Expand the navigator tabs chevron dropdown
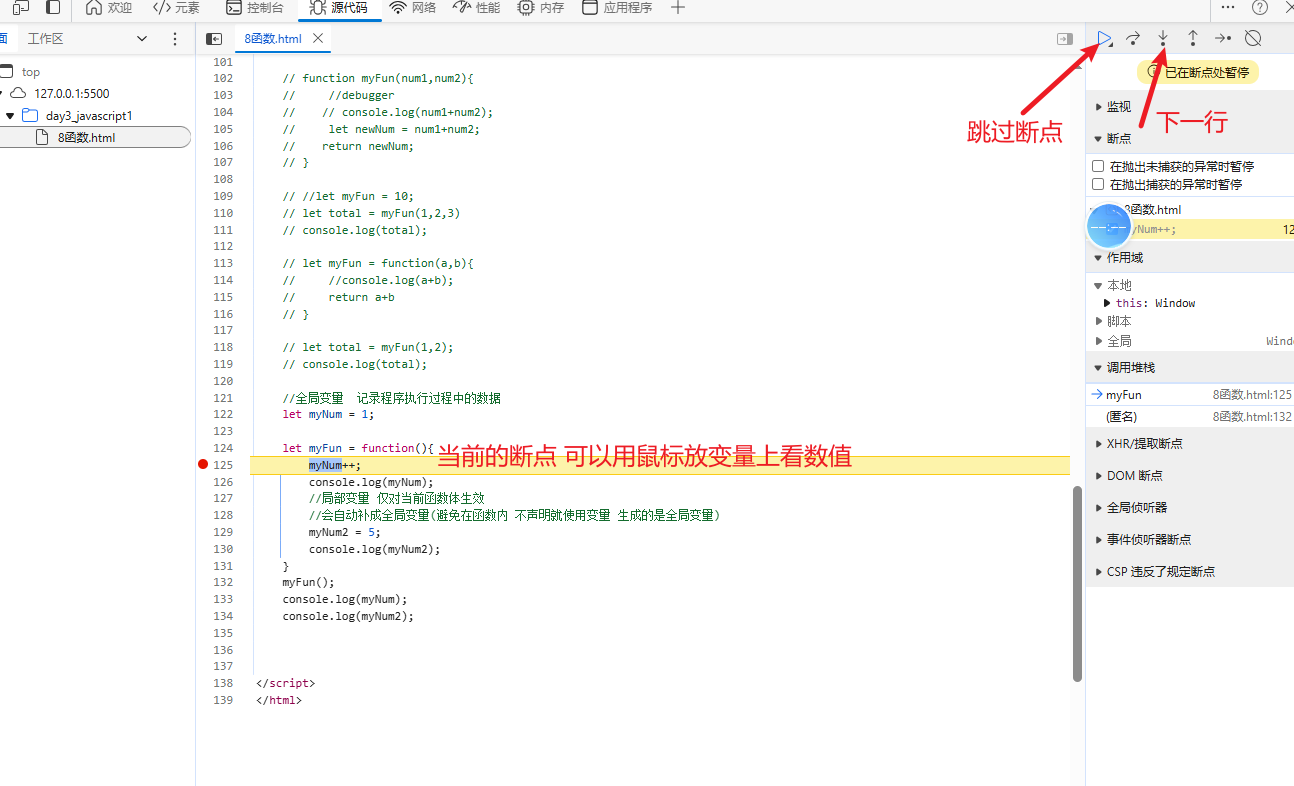Screen dimensions: 1294x786 click(x=142, y=39)
